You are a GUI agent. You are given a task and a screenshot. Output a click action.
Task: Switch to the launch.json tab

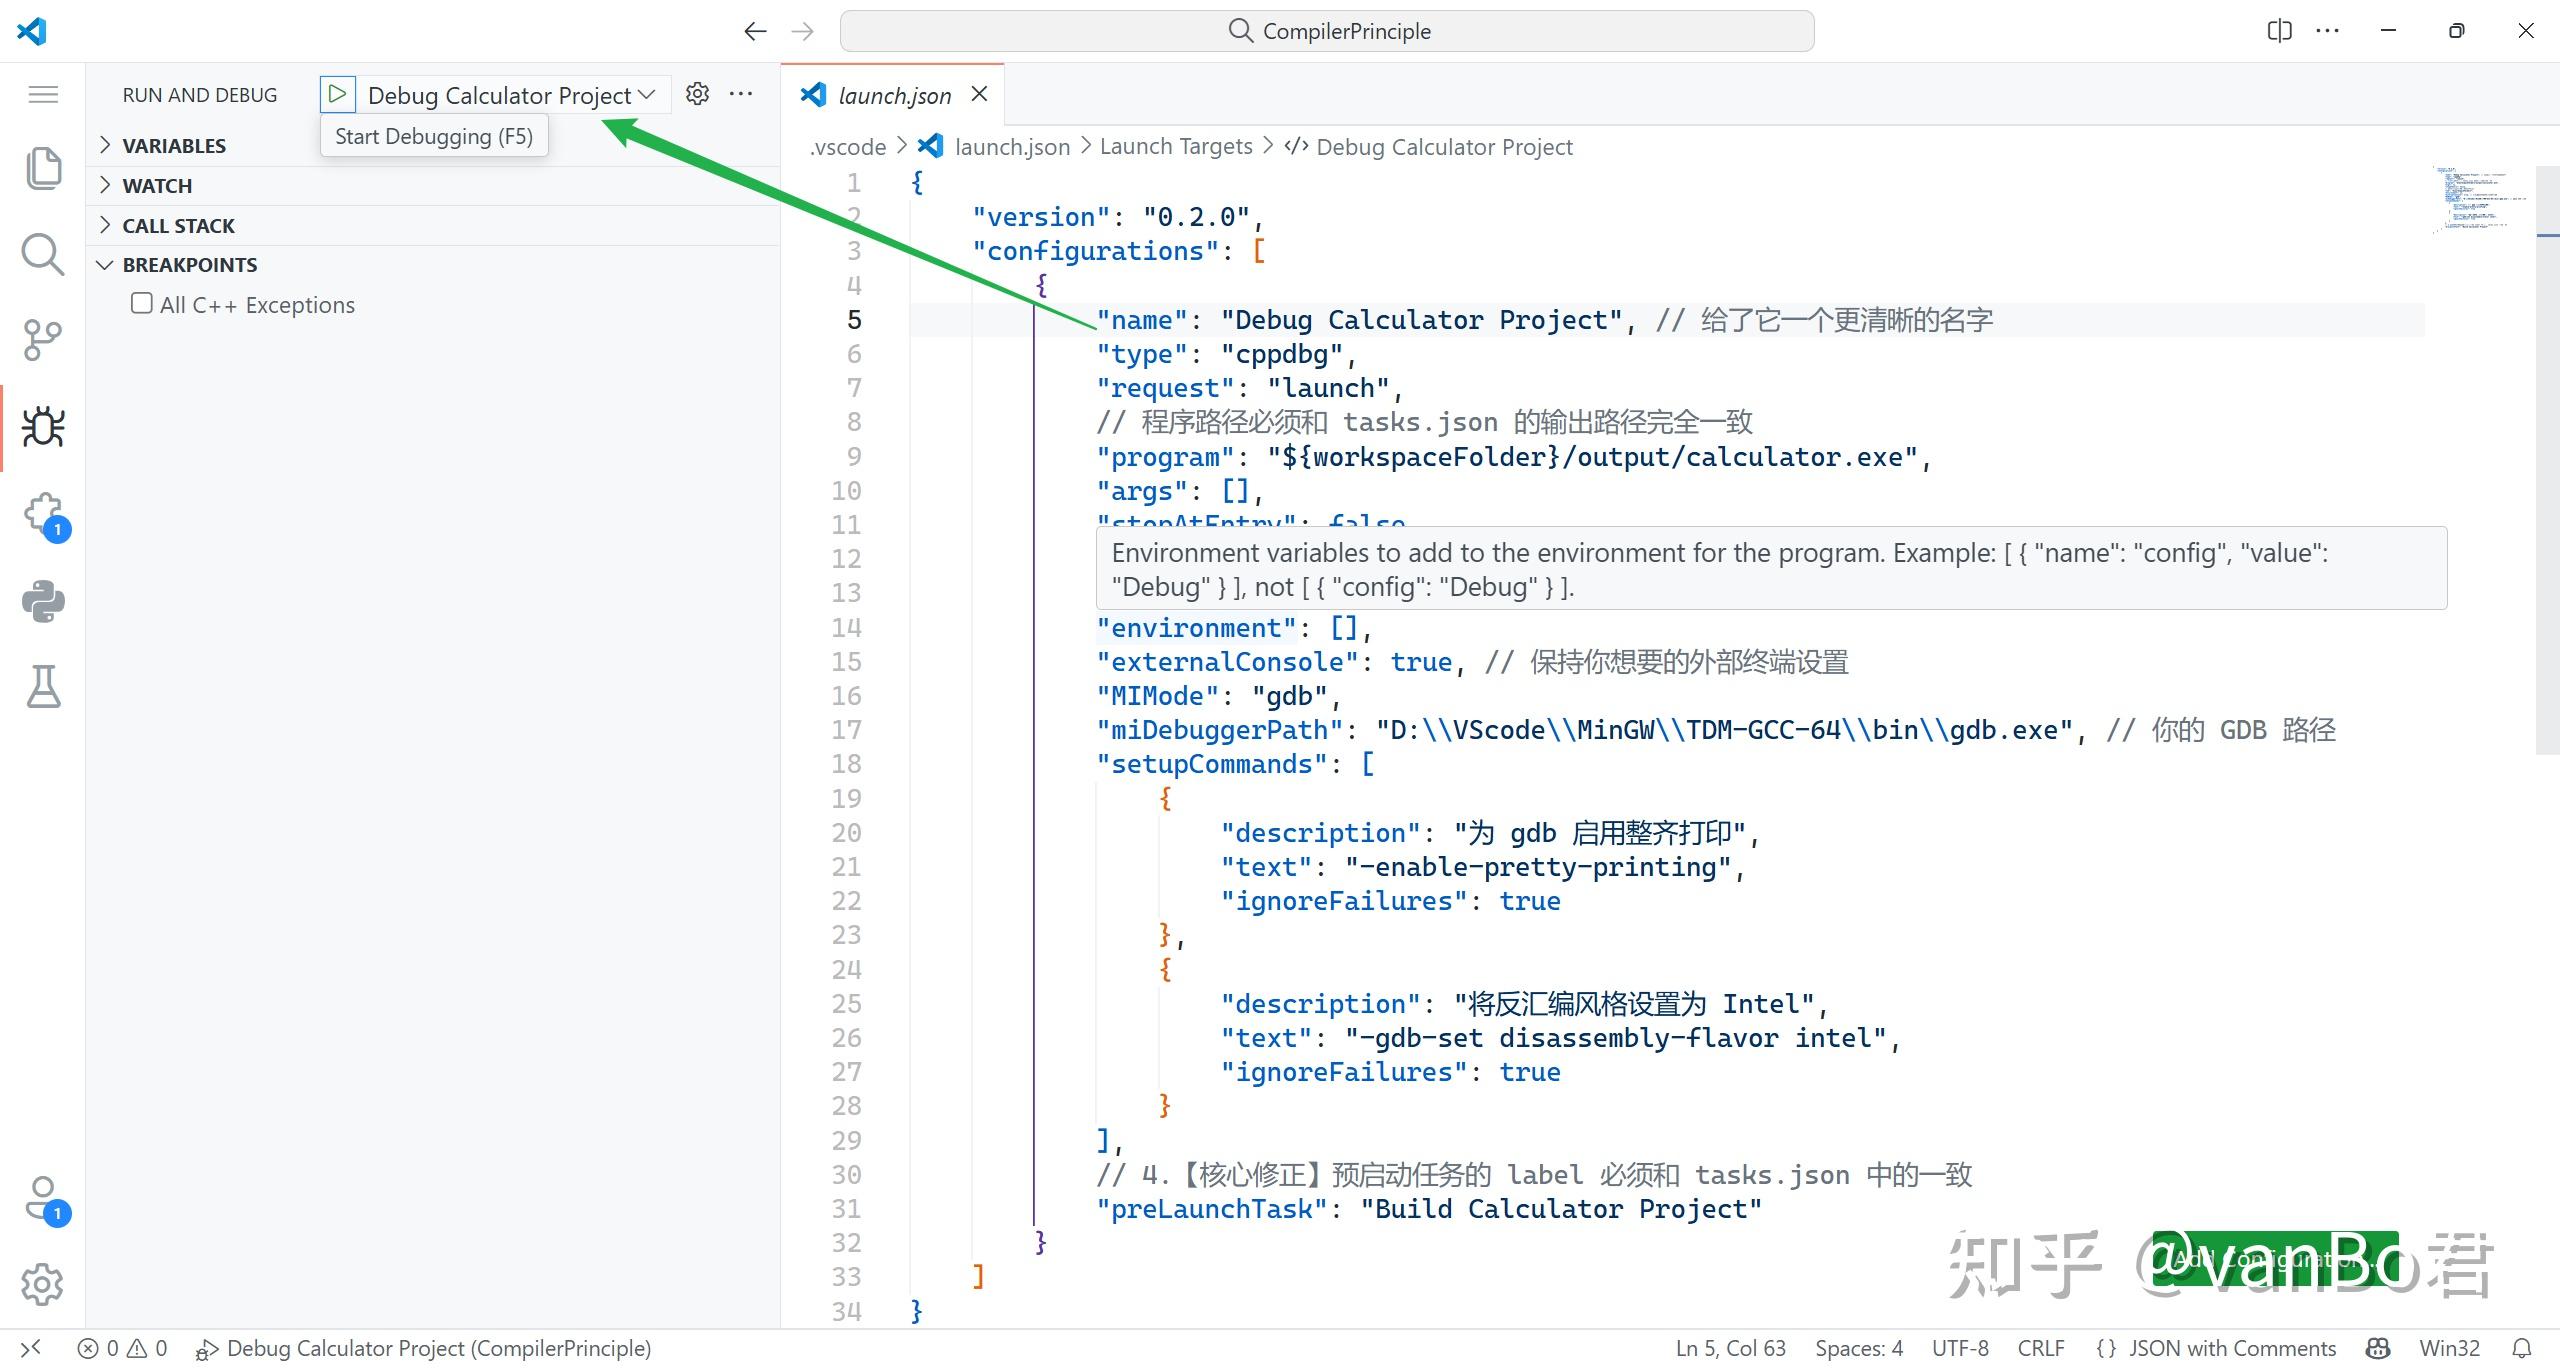893,95
